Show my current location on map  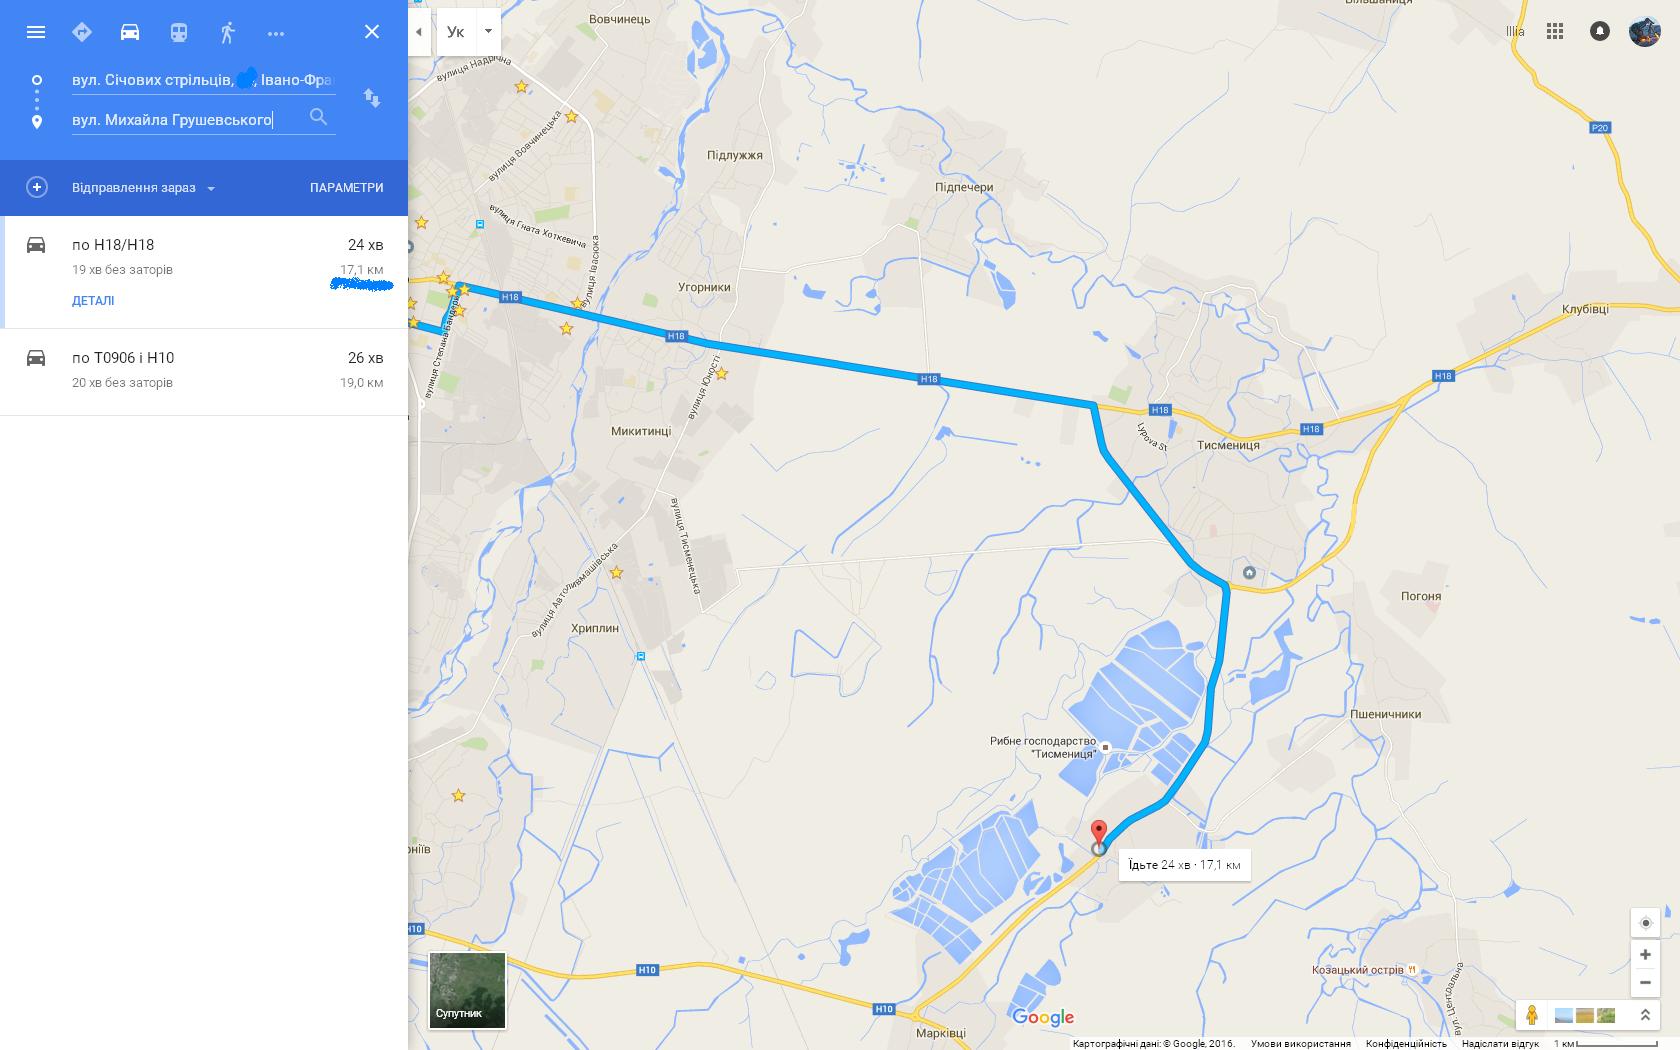pos(1645,923)
